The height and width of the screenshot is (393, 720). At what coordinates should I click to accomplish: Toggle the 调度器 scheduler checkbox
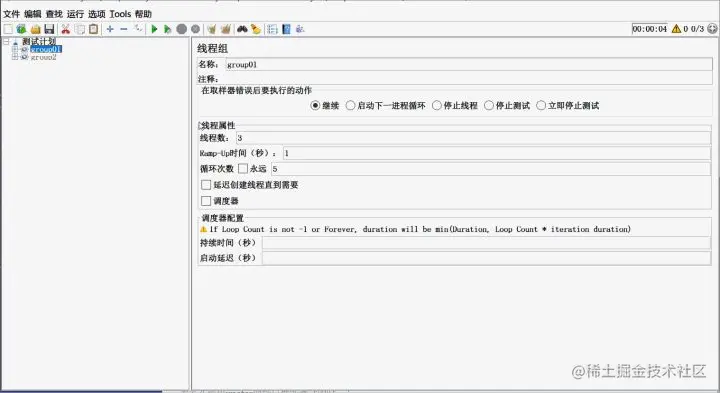coord(206,201)
